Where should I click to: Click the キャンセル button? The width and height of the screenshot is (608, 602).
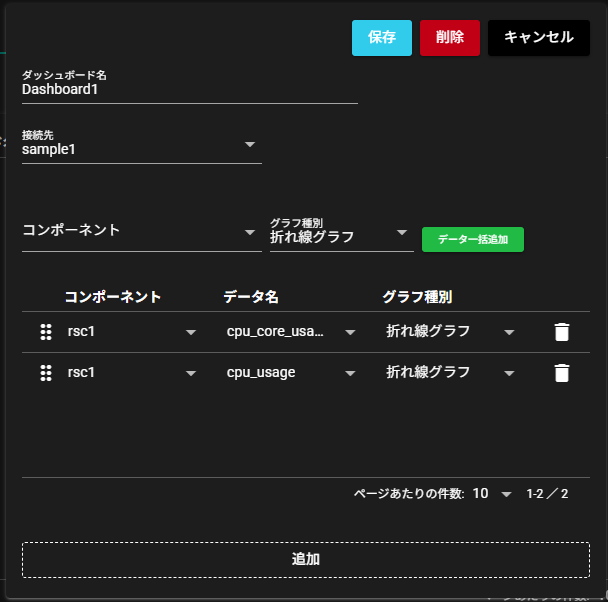pyautogui.click(x=538, y=38)
